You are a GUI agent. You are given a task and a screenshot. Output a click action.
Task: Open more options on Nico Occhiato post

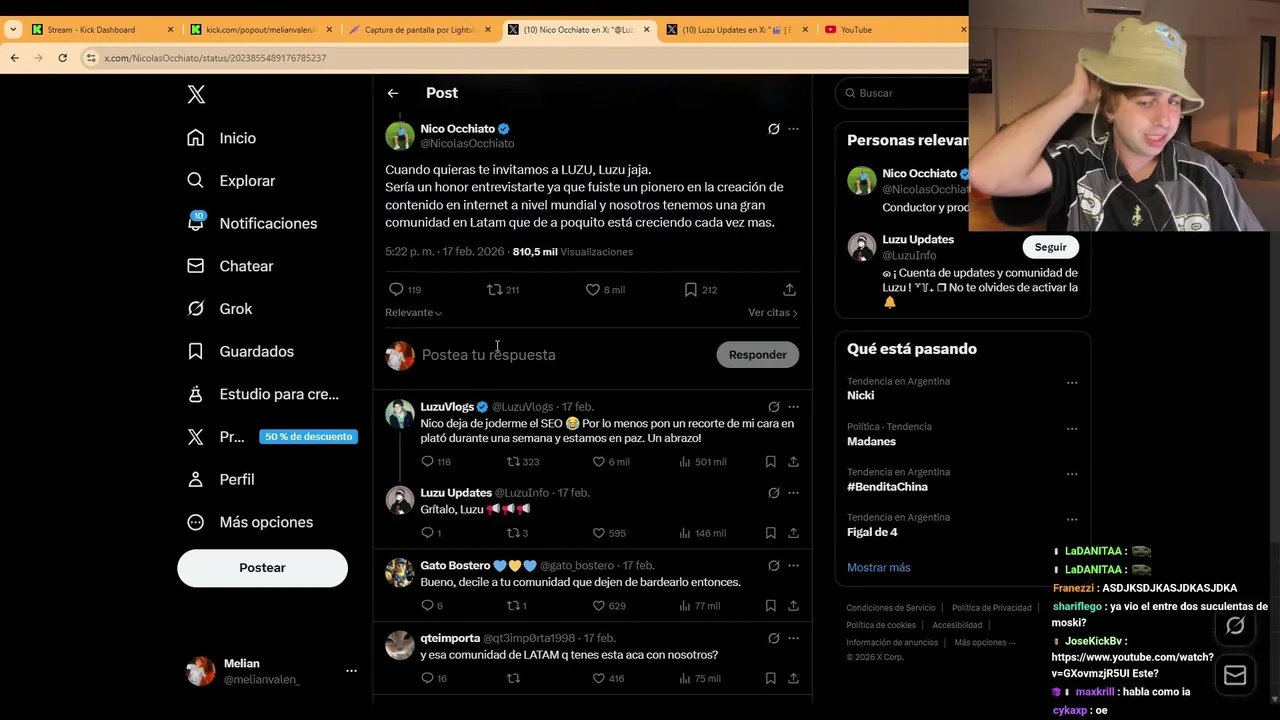pyautogui.click(x=793, y=129)
